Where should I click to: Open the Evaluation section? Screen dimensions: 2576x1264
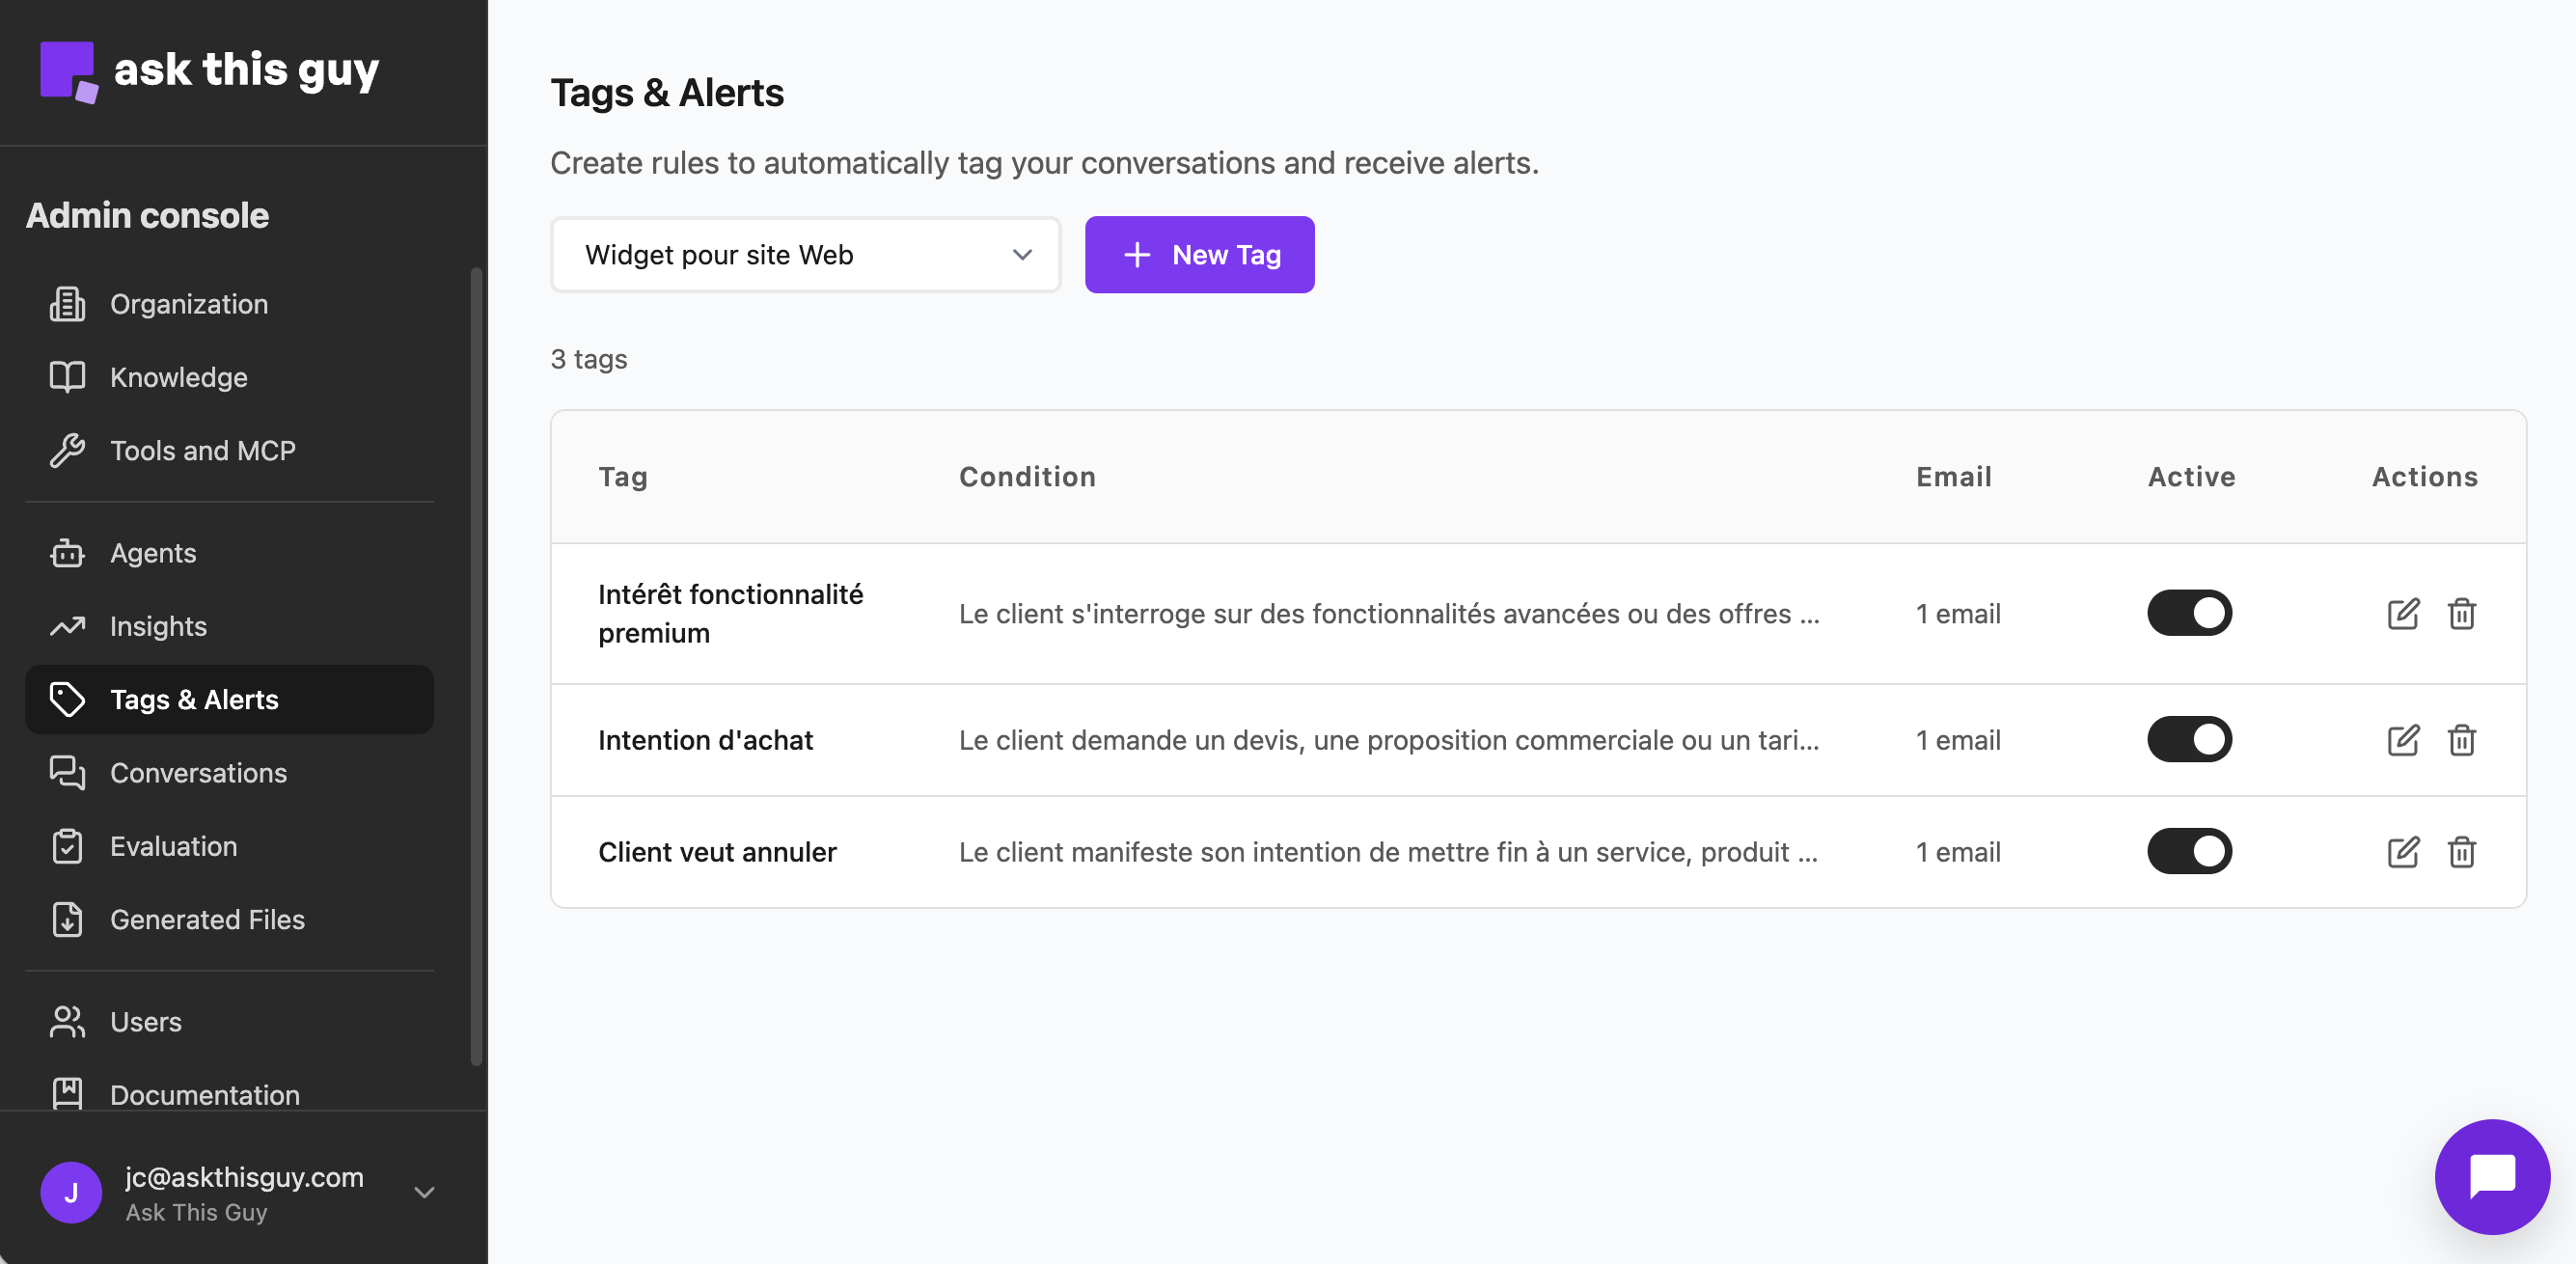point(174,846)
